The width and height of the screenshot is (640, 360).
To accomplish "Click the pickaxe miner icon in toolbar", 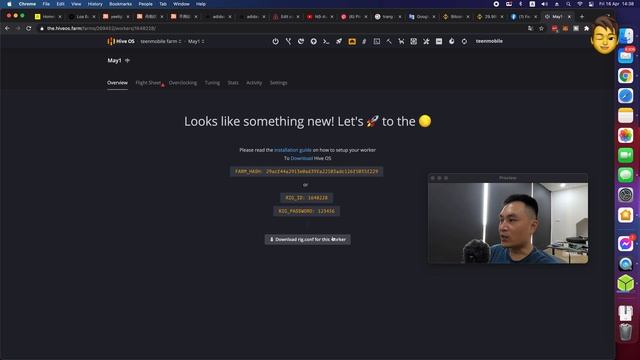I will tap(389, 41).
